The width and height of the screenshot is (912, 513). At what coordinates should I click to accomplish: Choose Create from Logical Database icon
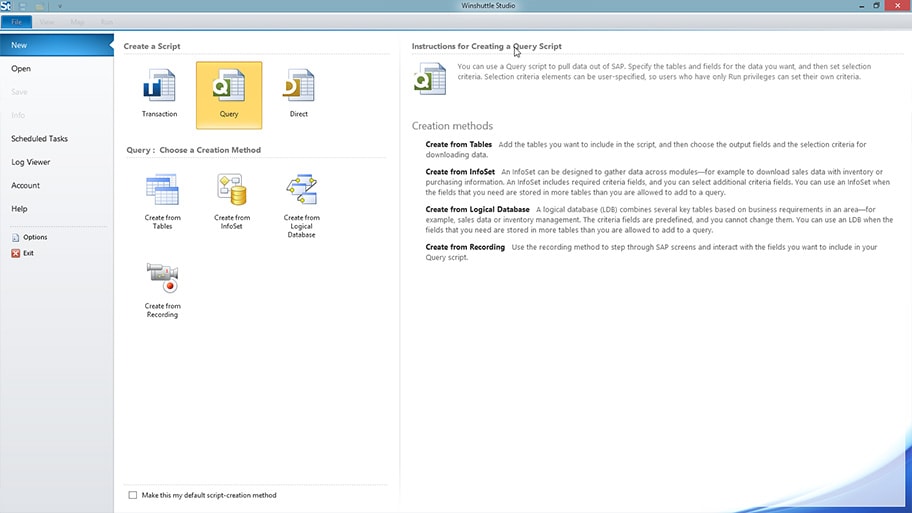(x=301, y=189)
